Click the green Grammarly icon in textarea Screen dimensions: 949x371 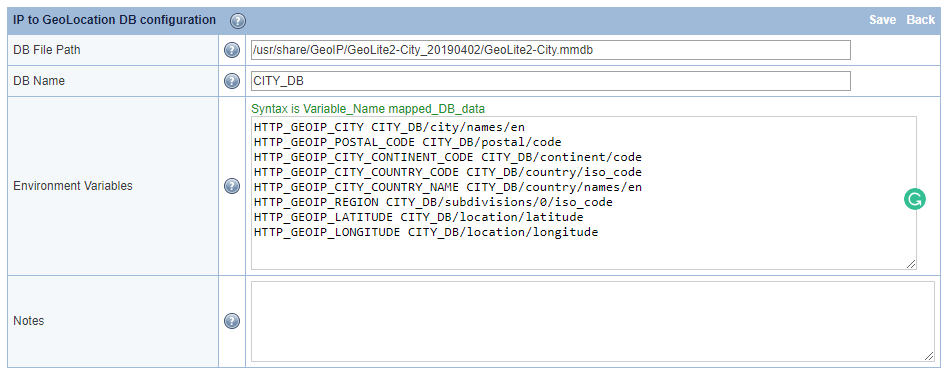tap(915, 199)
